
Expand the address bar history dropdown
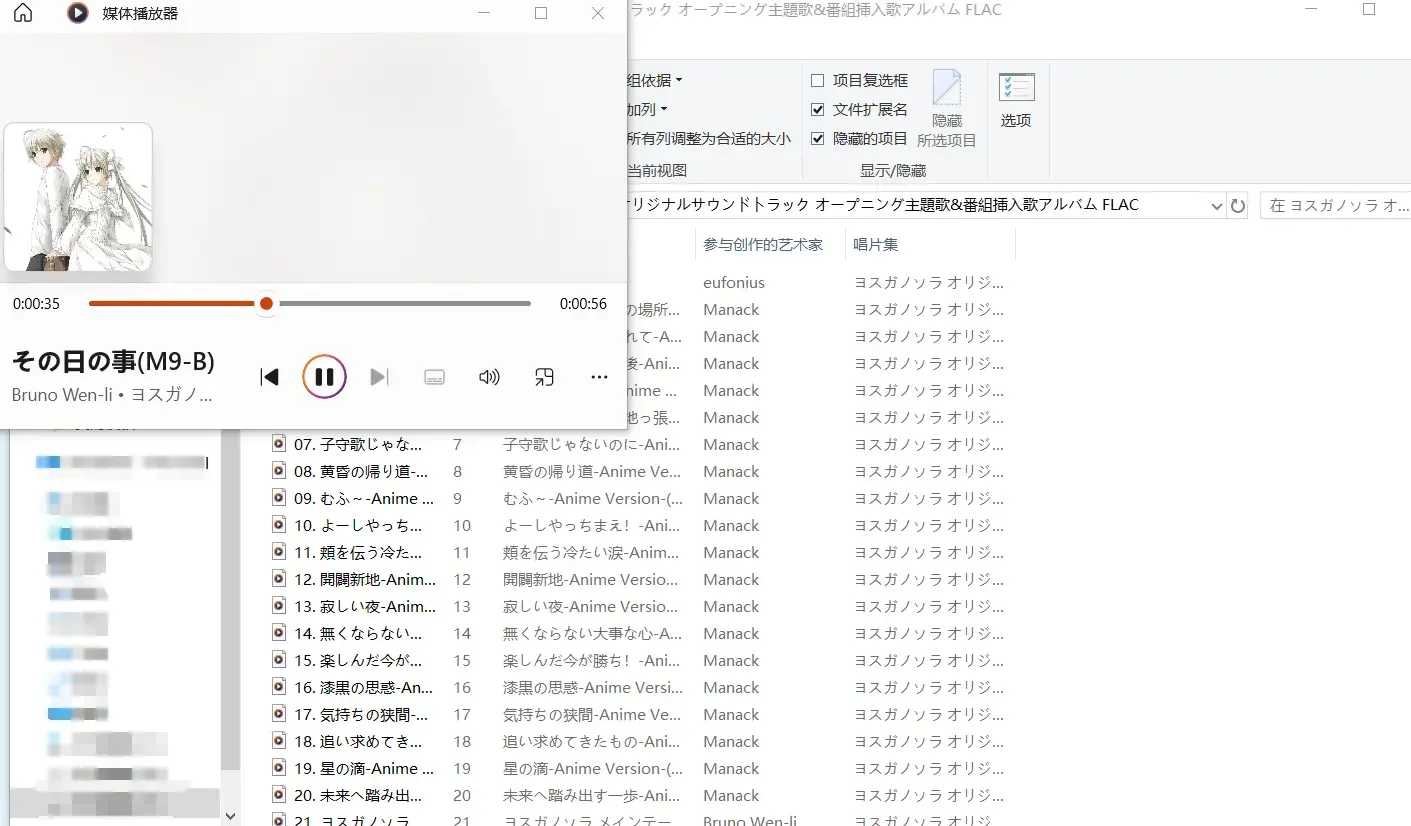point(1216,206)
